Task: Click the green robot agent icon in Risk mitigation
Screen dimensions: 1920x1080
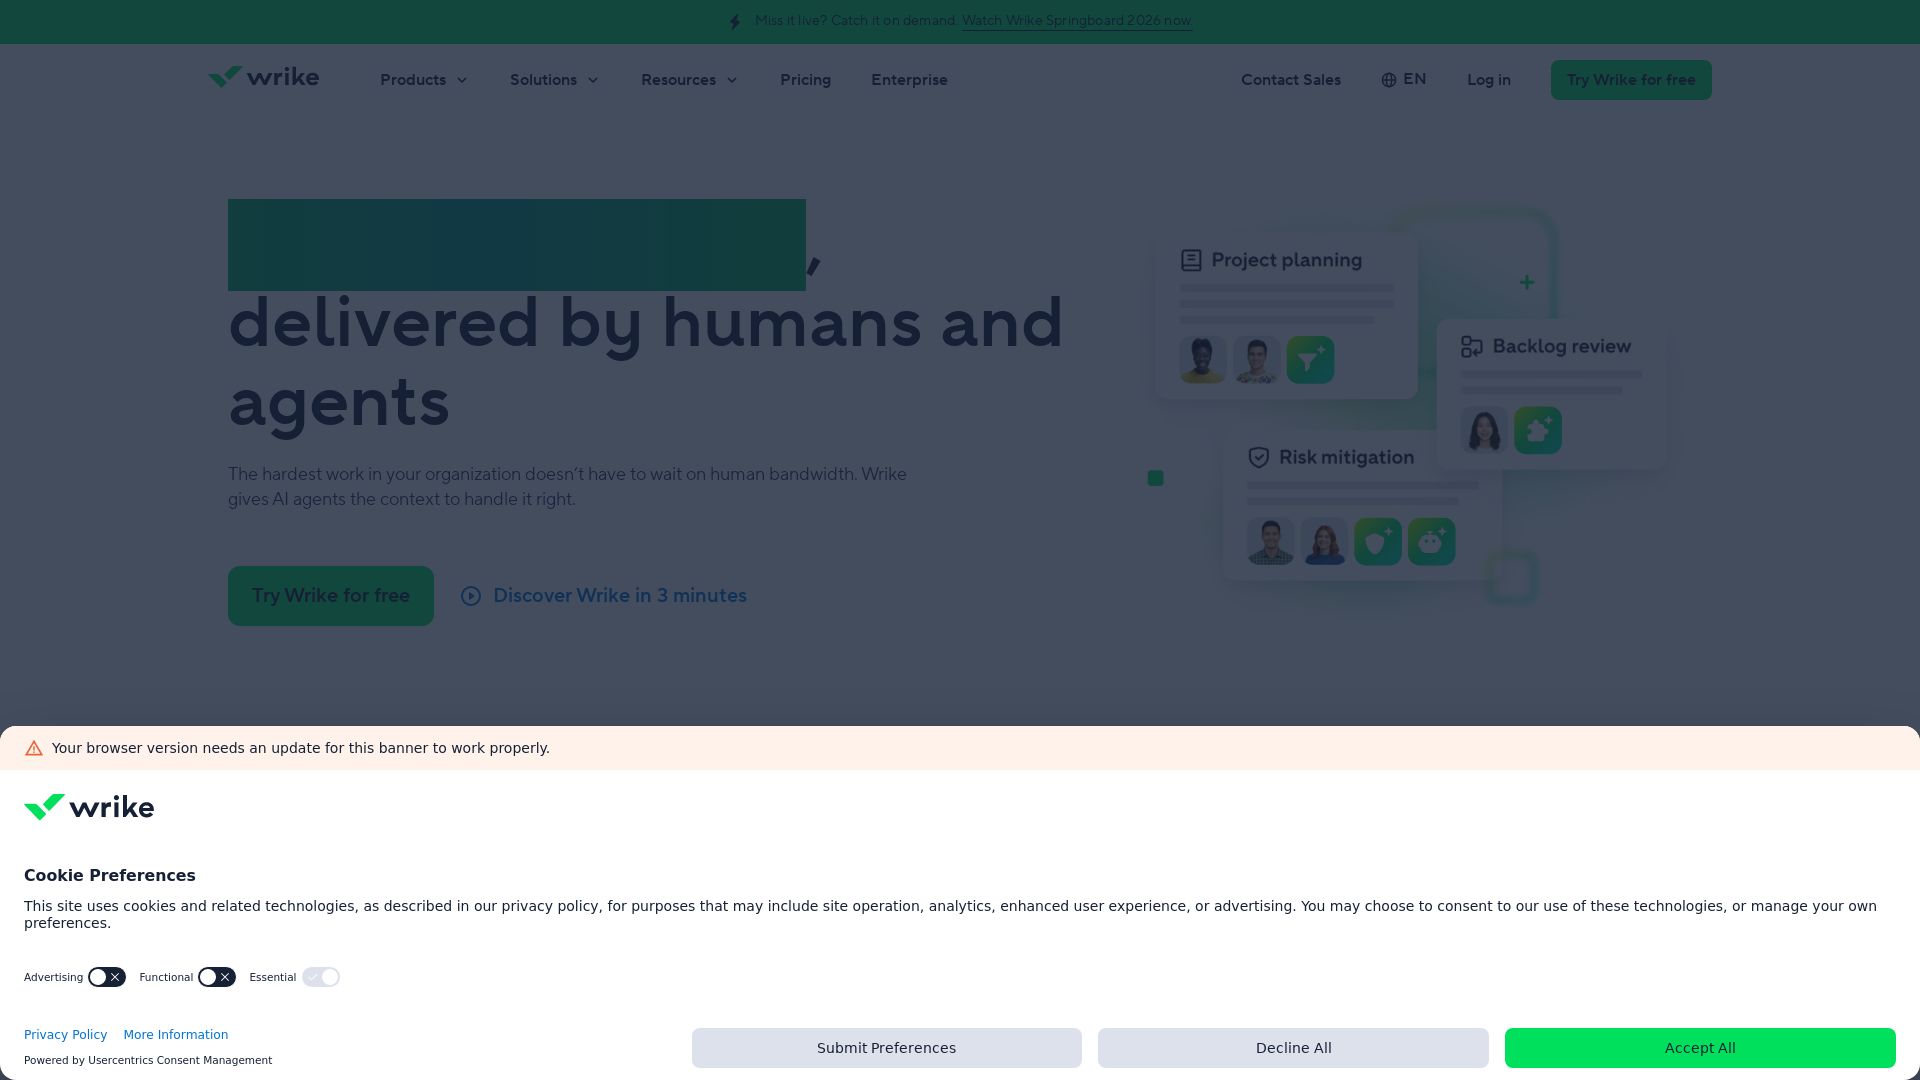Action: click(x=1432, y=542)
